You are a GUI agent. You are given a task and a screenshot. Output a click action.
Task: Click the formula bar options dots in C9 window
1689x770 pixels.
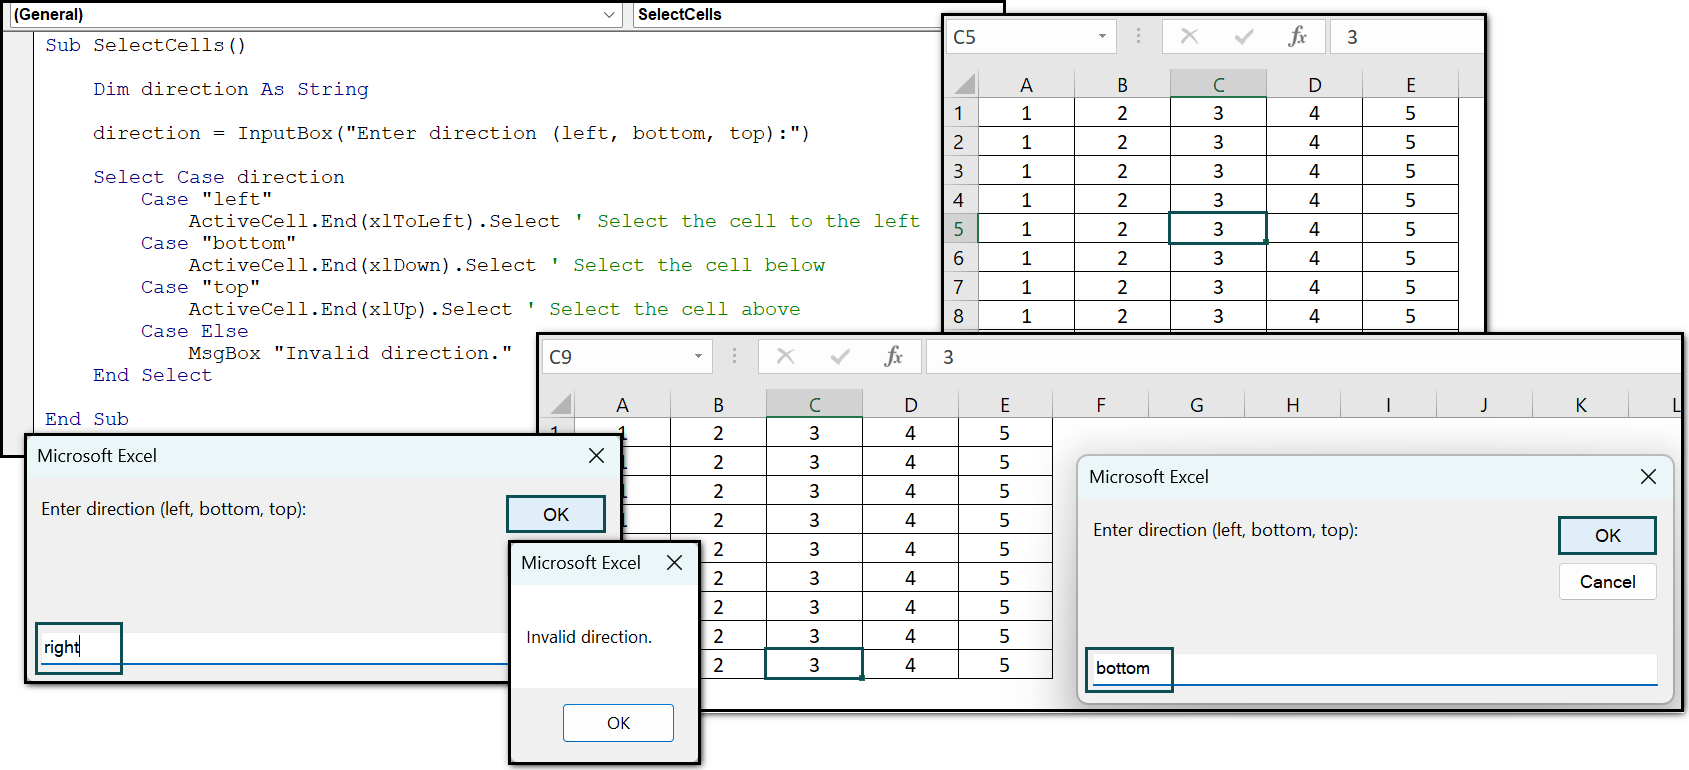click(x=734, y=356)
